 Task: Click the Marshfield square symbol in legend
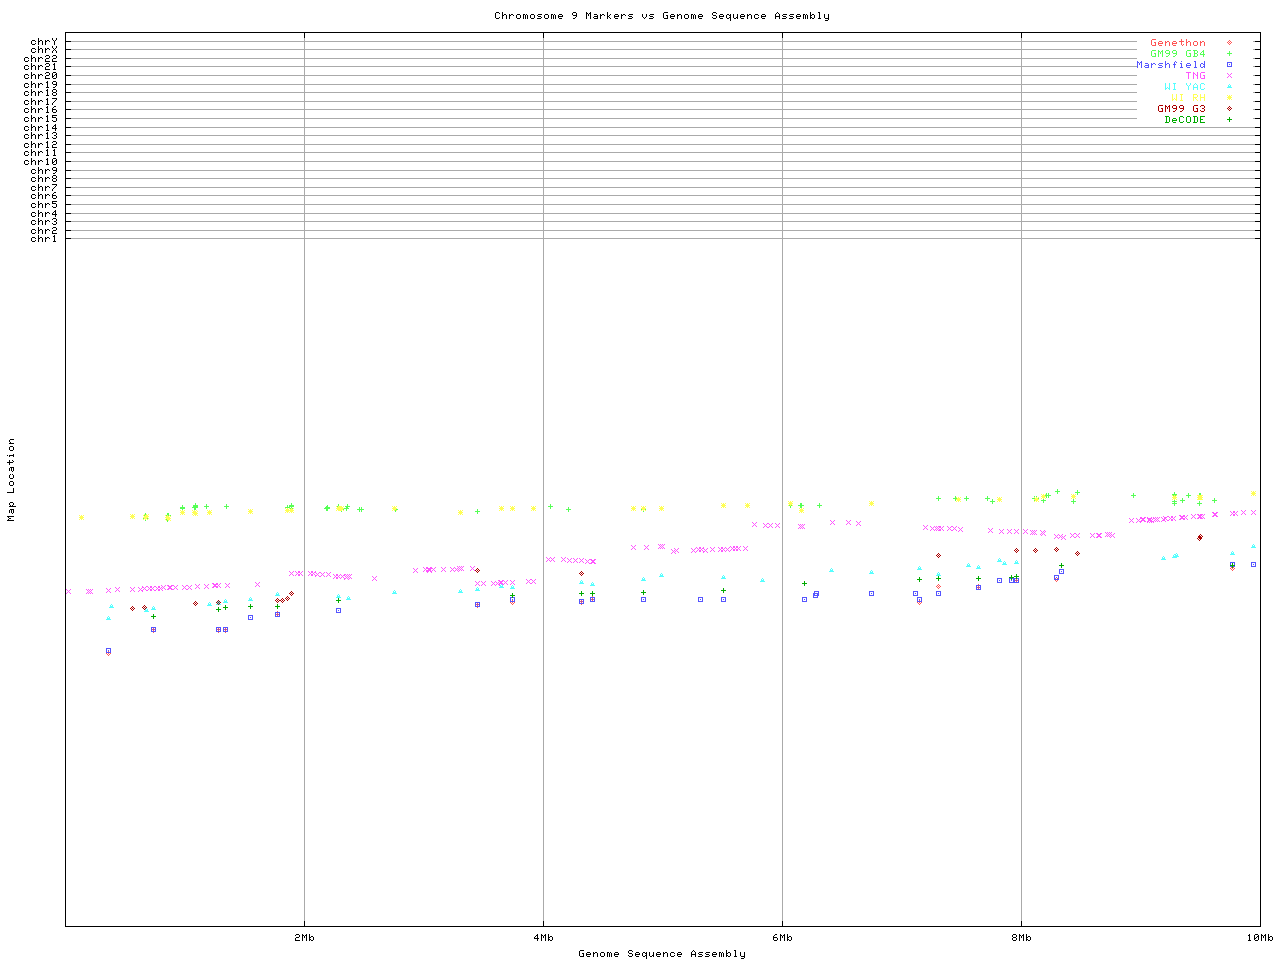[x=1229, y=65]
